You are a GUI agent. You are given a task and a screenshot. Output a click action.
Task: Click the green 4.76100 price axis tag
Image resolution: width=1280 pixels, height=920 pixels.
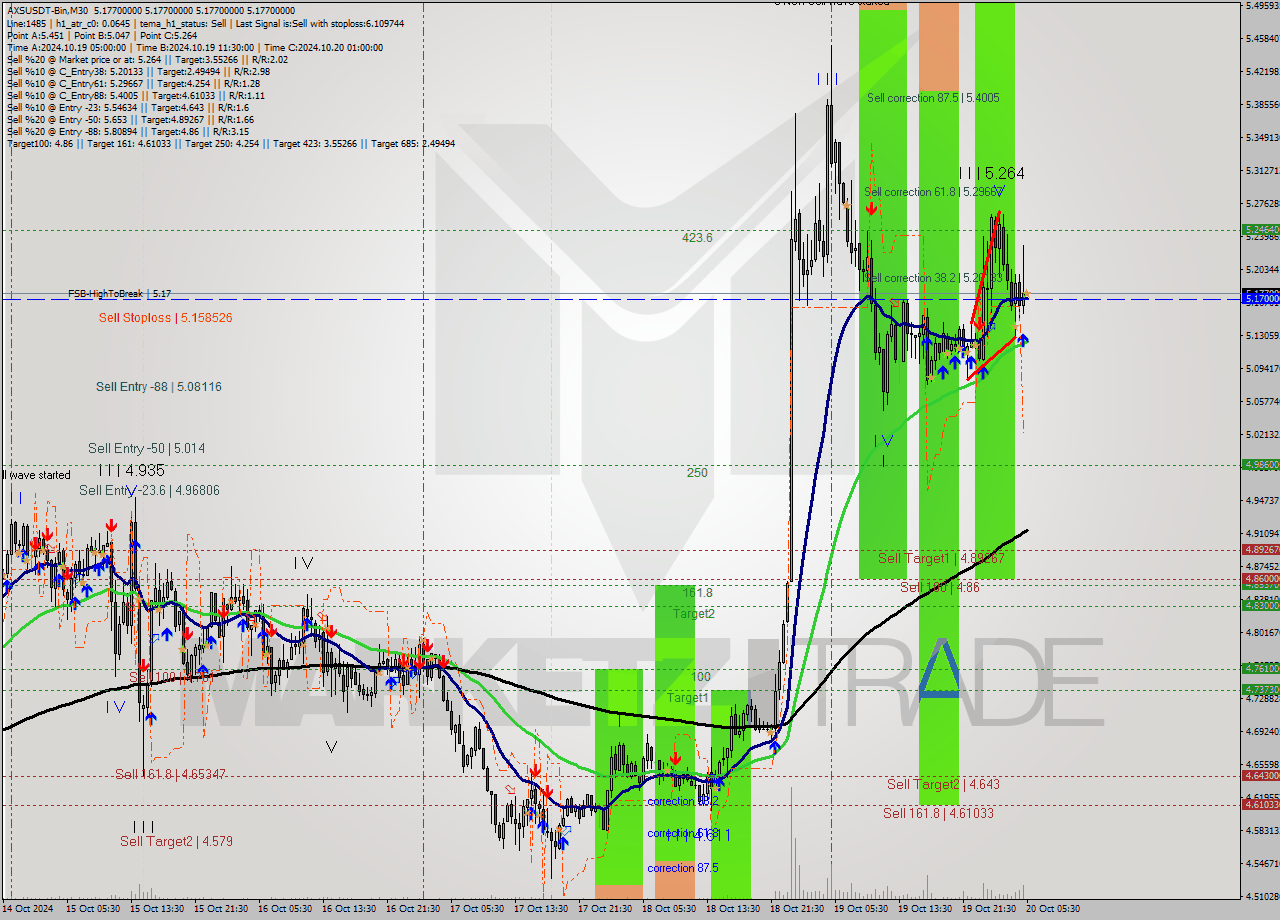pyautogui.click(x=1260, y=668)
